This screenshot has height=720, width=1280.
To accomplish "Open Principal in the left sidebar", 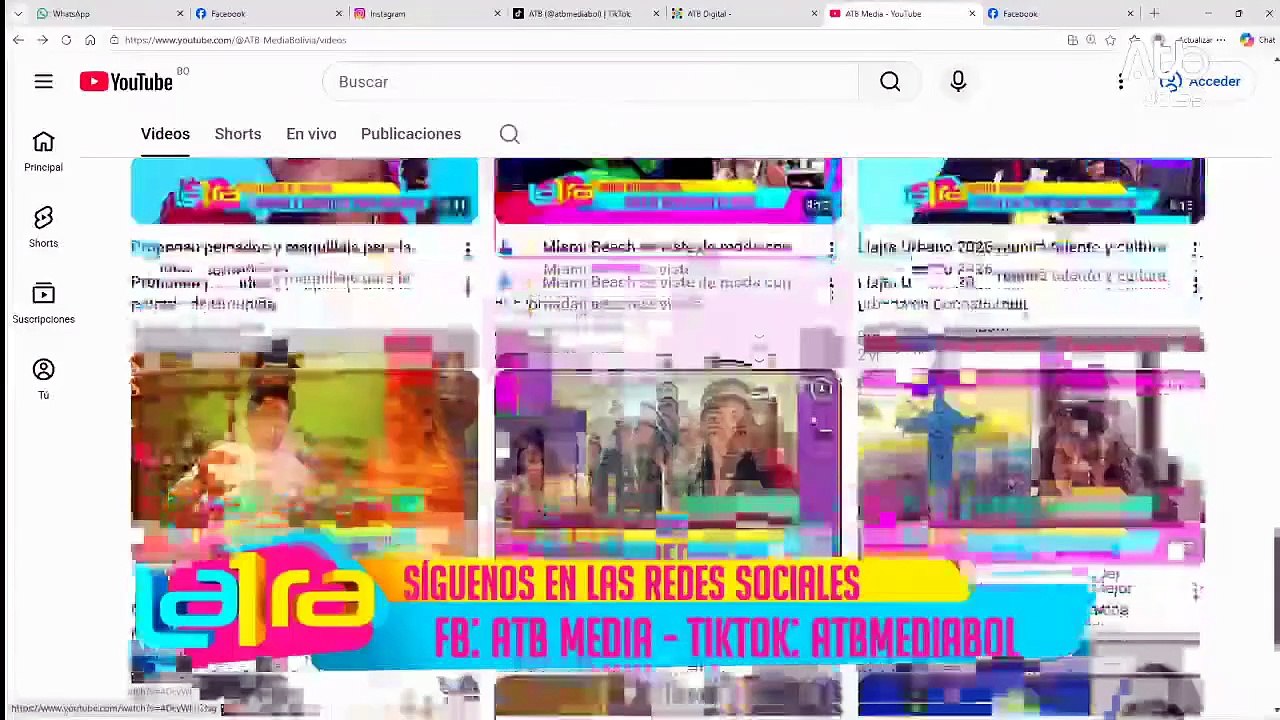I will (x=43, y=152).
